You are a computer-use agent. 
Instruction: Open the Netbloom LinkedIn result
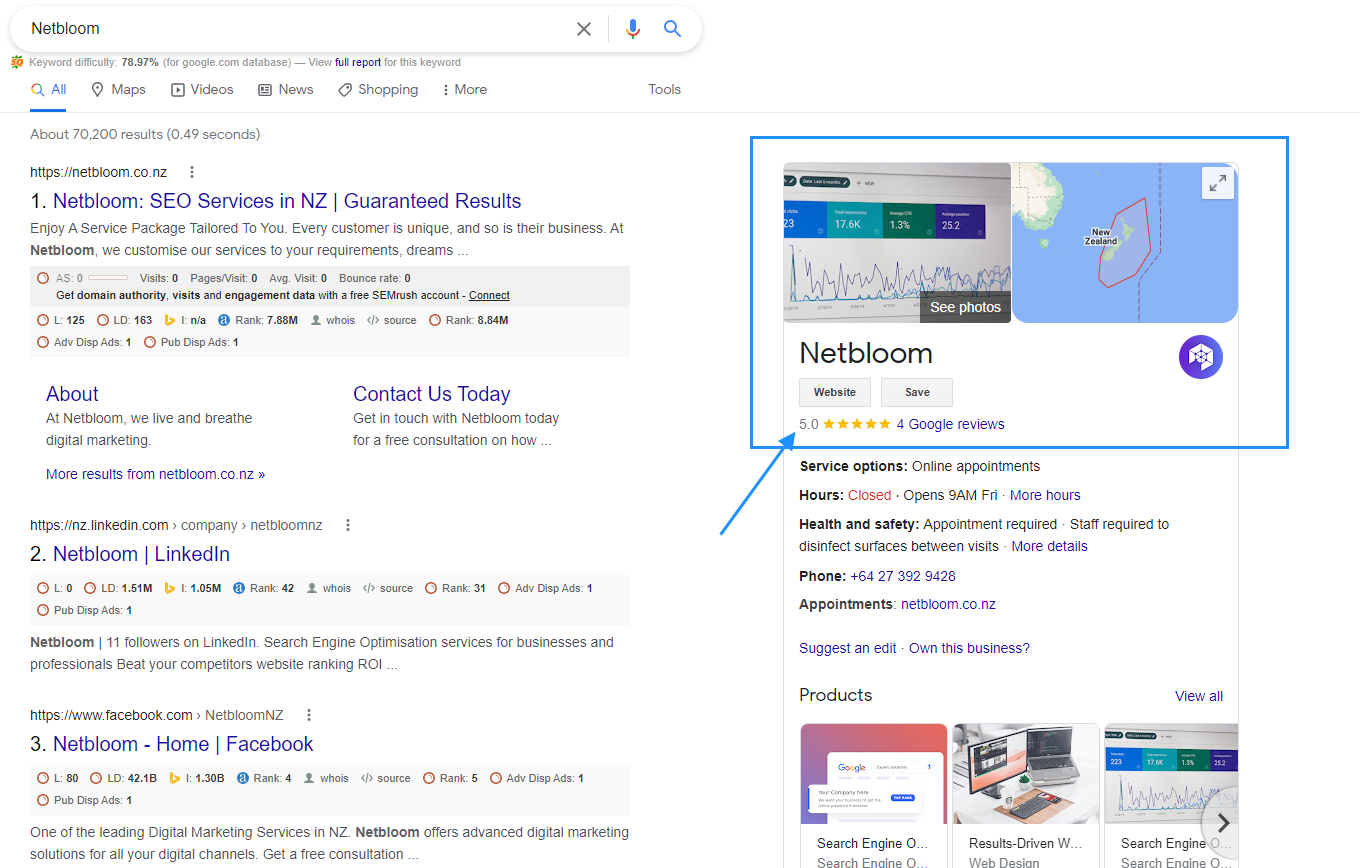(141, 554)
